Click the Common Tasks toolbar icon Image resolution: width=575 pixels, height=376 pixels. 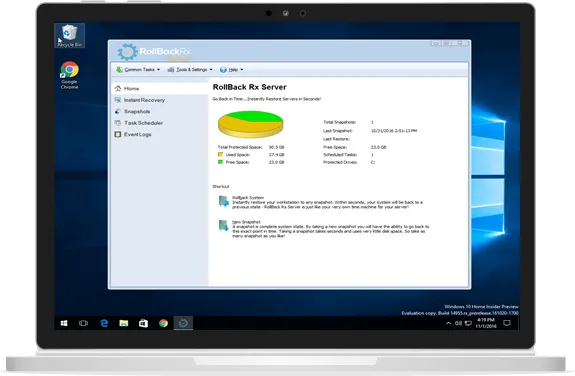pyautogui.click(x=119, y=69)
